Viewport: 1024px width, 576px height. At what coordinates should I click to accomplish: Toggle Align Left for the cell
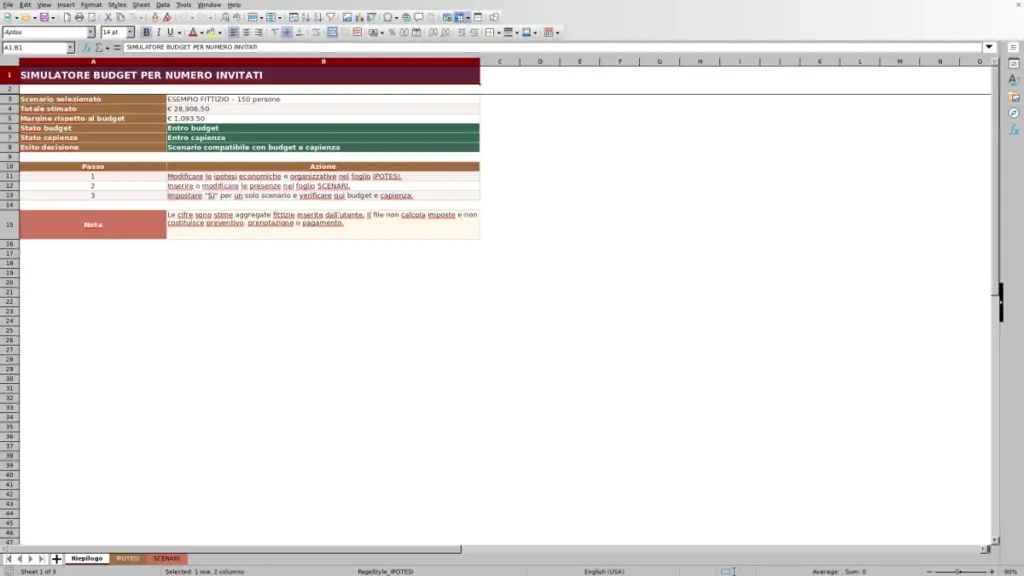tap(234, 33)
